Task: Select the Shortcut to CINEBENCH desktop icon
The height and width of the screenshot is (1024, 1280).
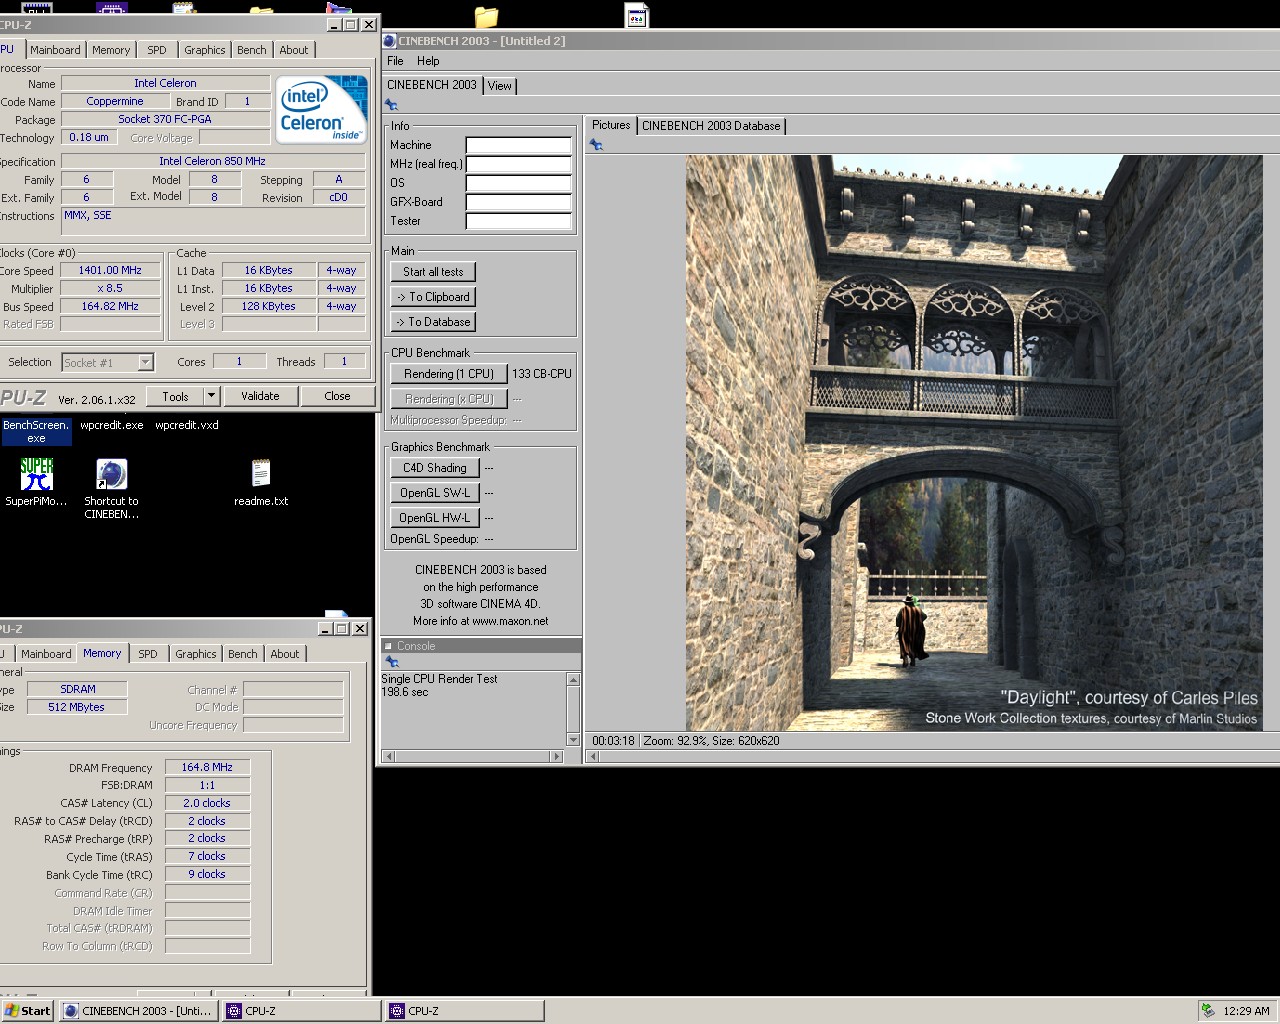Action: click(111, 489)
